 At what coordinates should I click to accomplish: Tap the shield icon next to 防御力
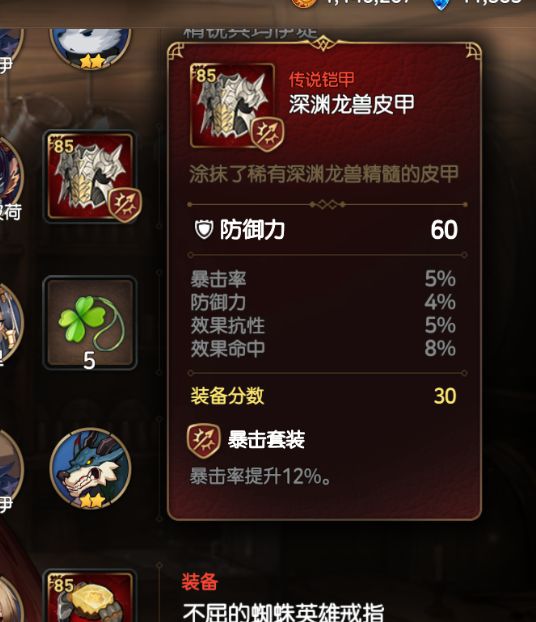click(x=204, y=229)
